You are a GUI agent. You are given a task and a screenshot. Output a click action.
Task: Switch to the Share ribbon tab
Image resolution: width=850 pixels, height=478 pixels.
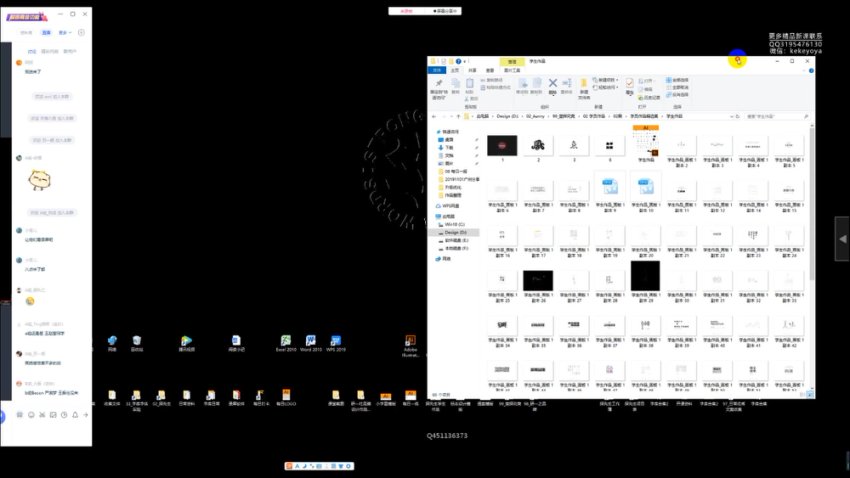tap(473, 70)
